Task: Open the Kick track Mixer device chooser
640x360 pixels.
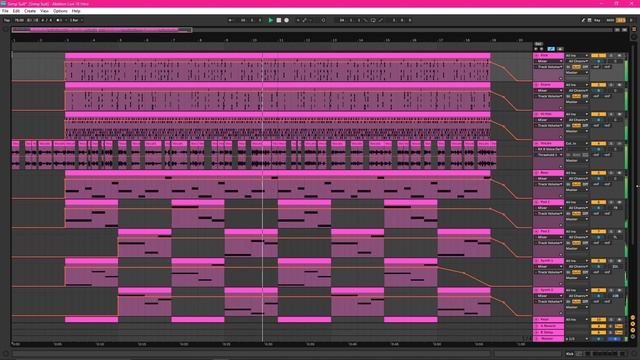Action: 549,61
